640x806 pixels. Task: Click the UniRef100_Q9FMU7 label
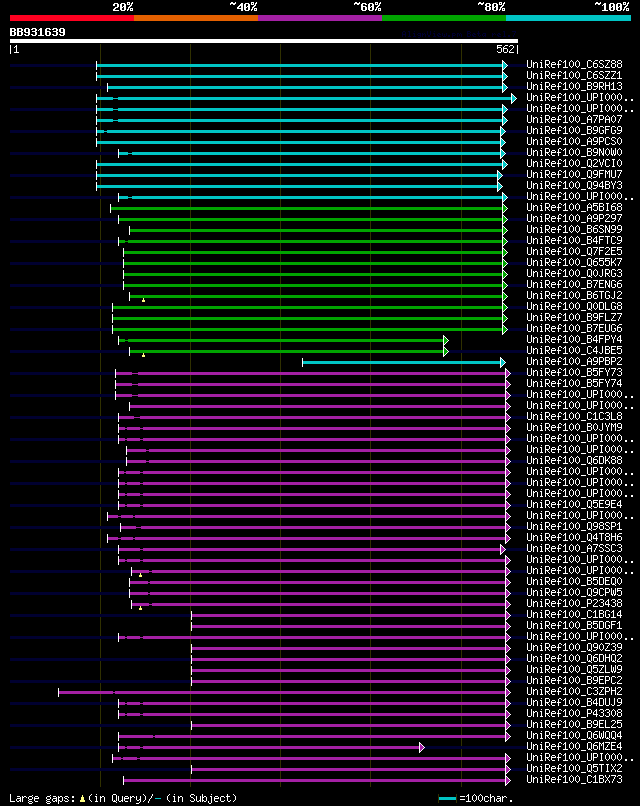(574, 174)
